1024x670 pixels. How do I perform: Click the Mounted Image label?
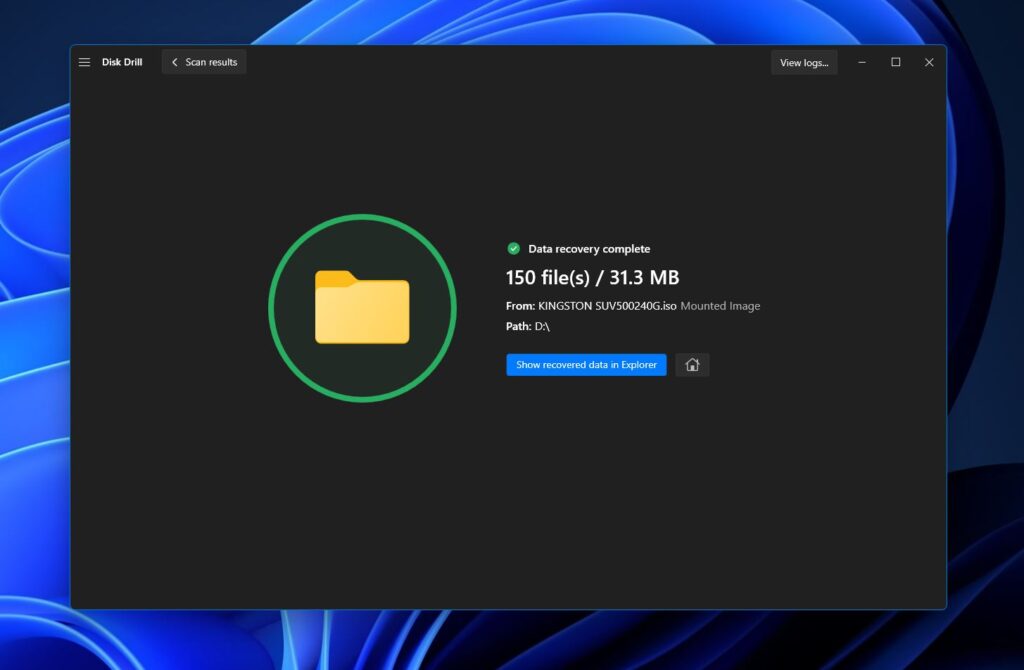point(723,306)
